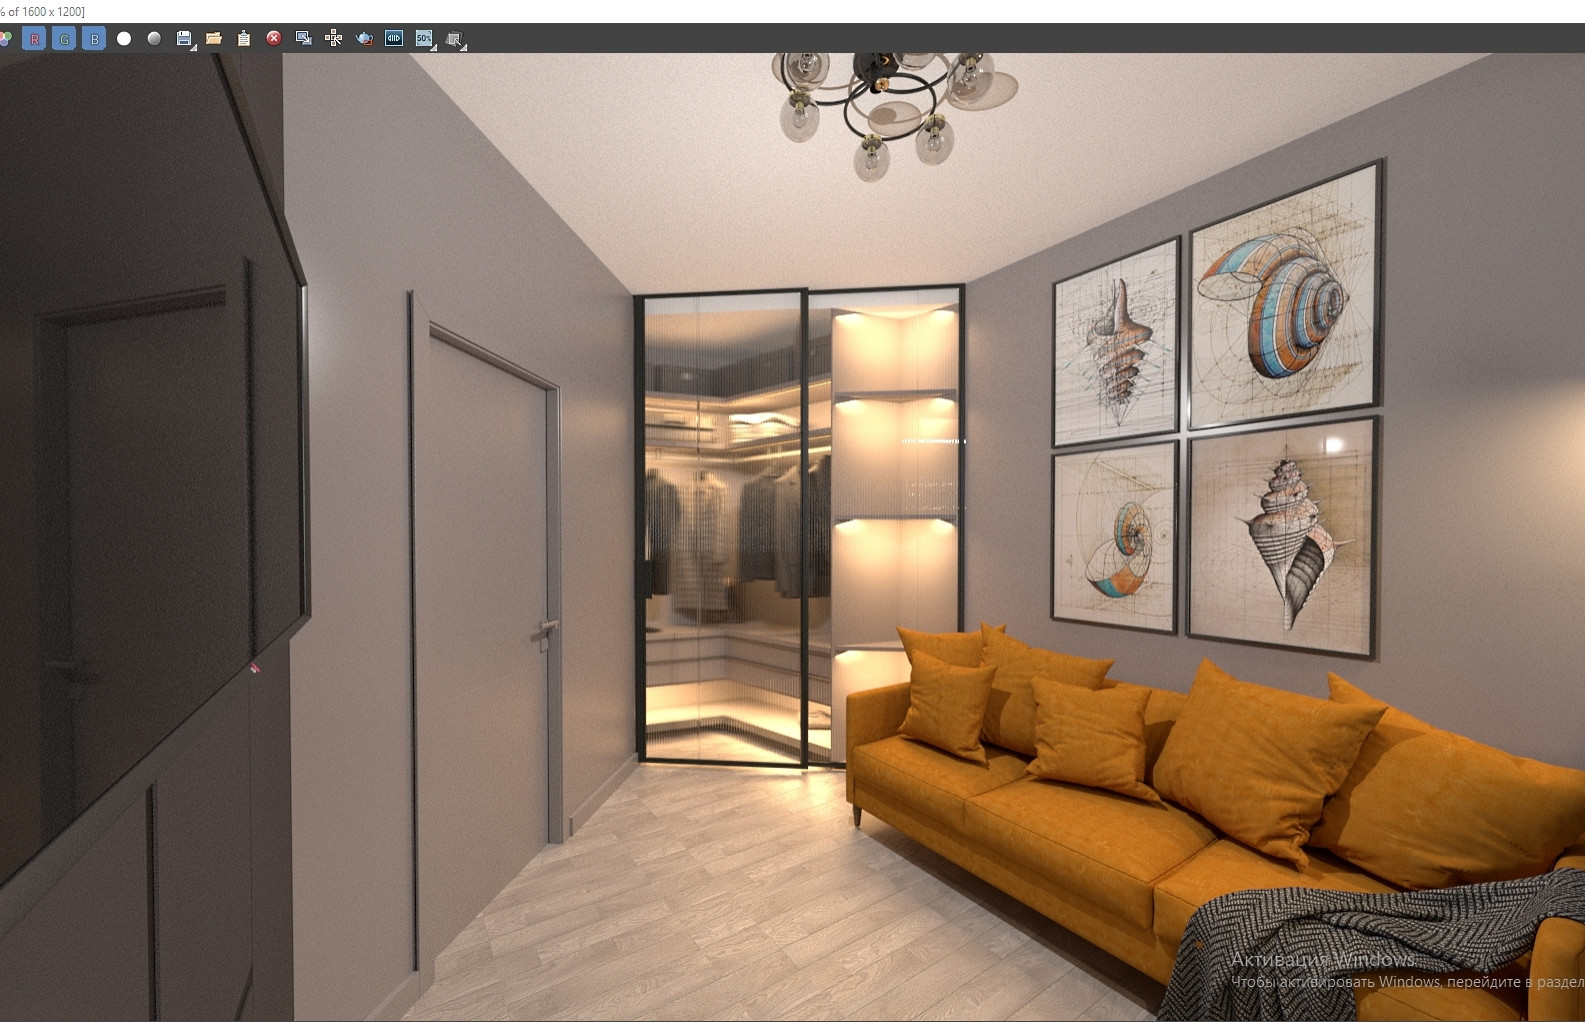1585x1022 pixels.
Task: Open an image with the folder icon
Action: [214, 39]
